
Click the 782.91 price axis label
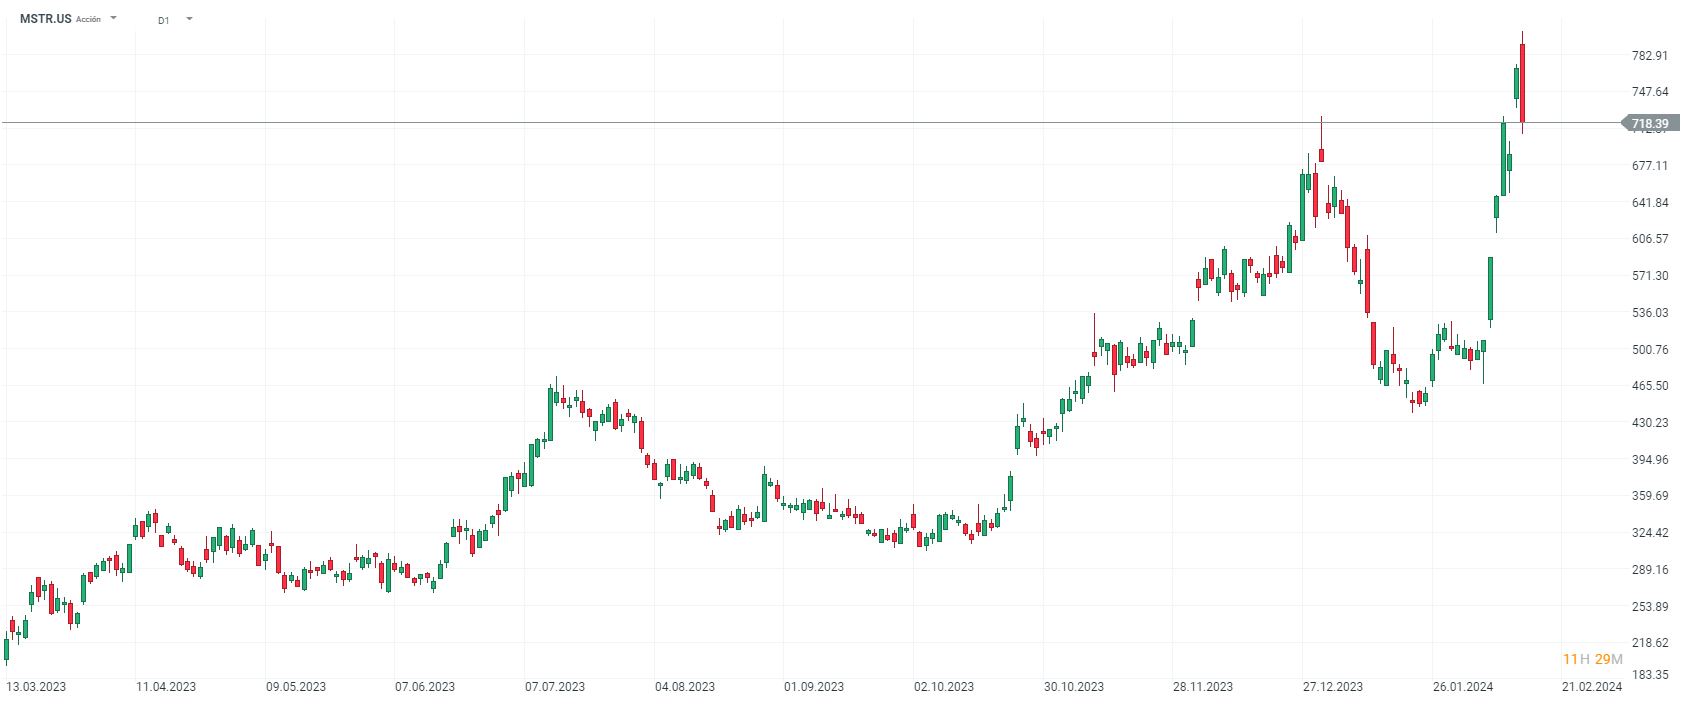tap(1650, 56)
